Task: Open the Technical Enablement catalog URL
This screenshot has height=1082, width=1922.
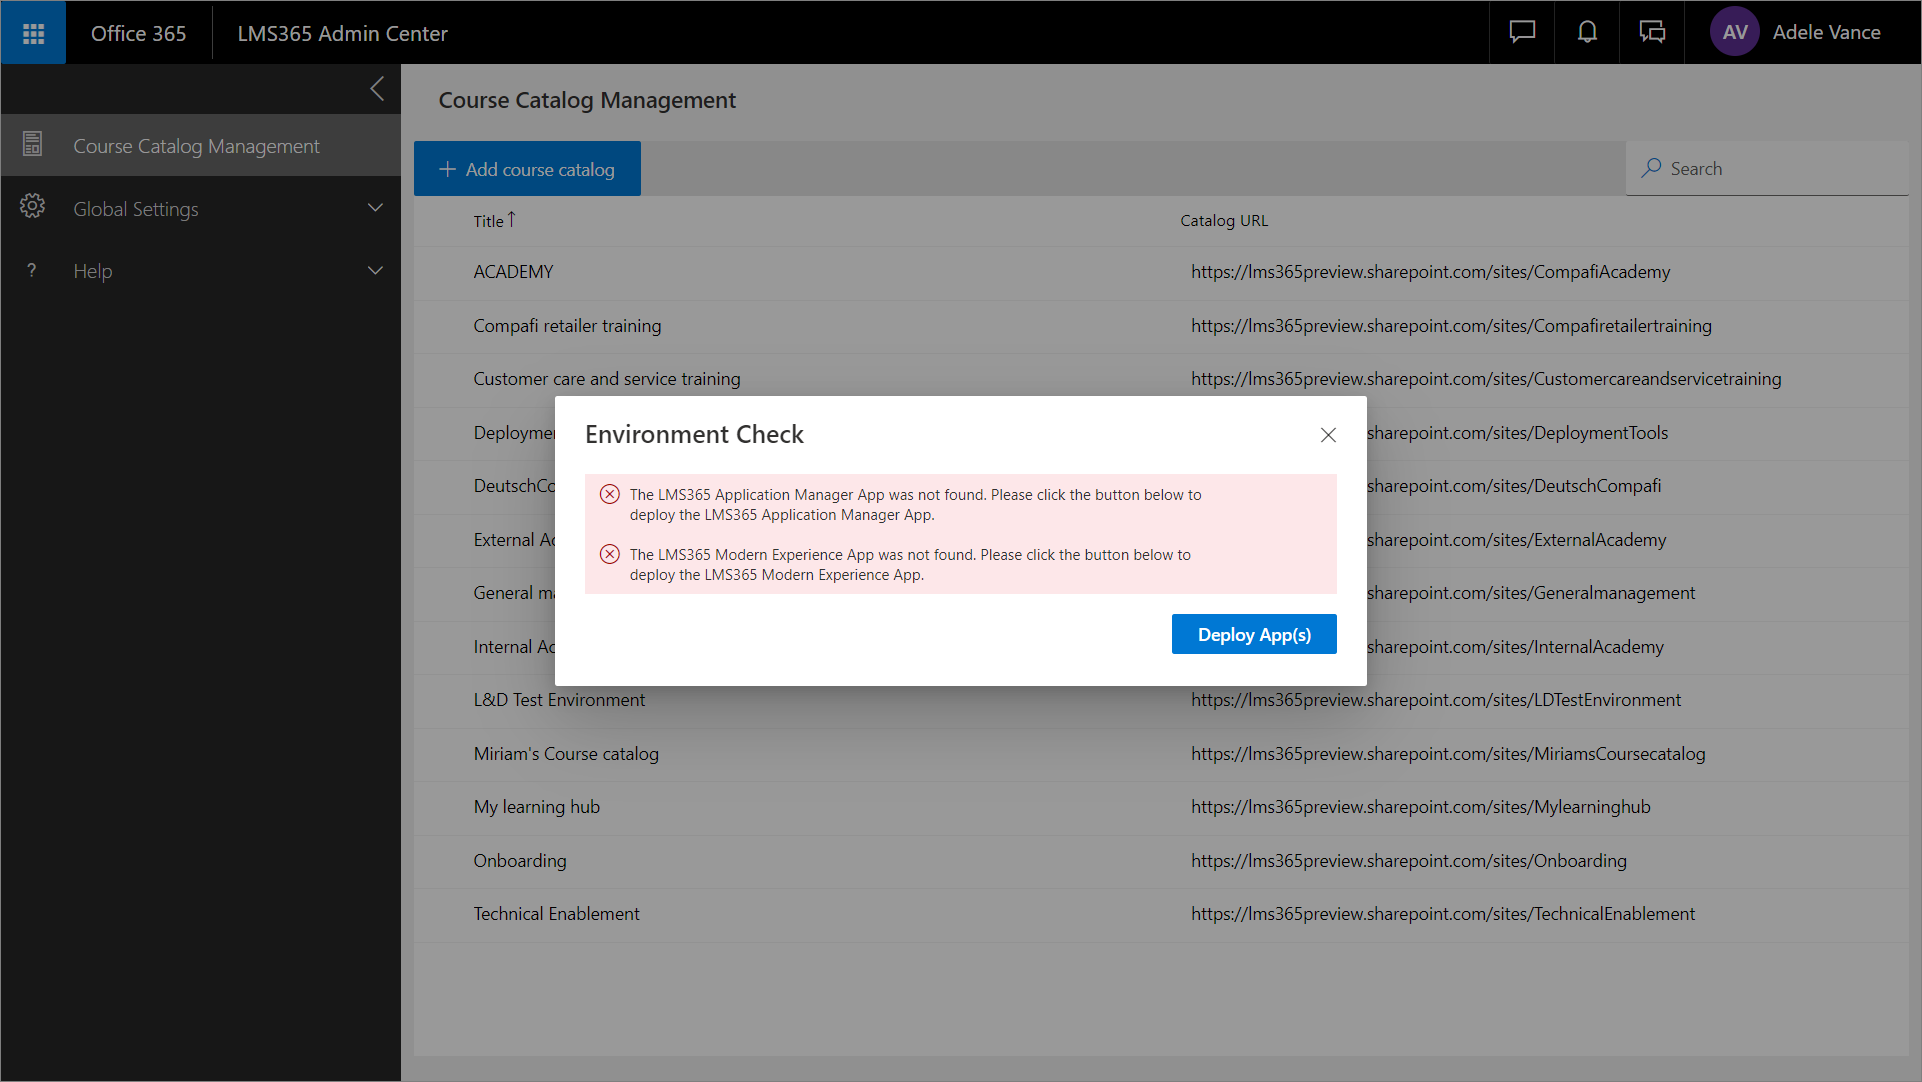Action: pos(1442,914)
